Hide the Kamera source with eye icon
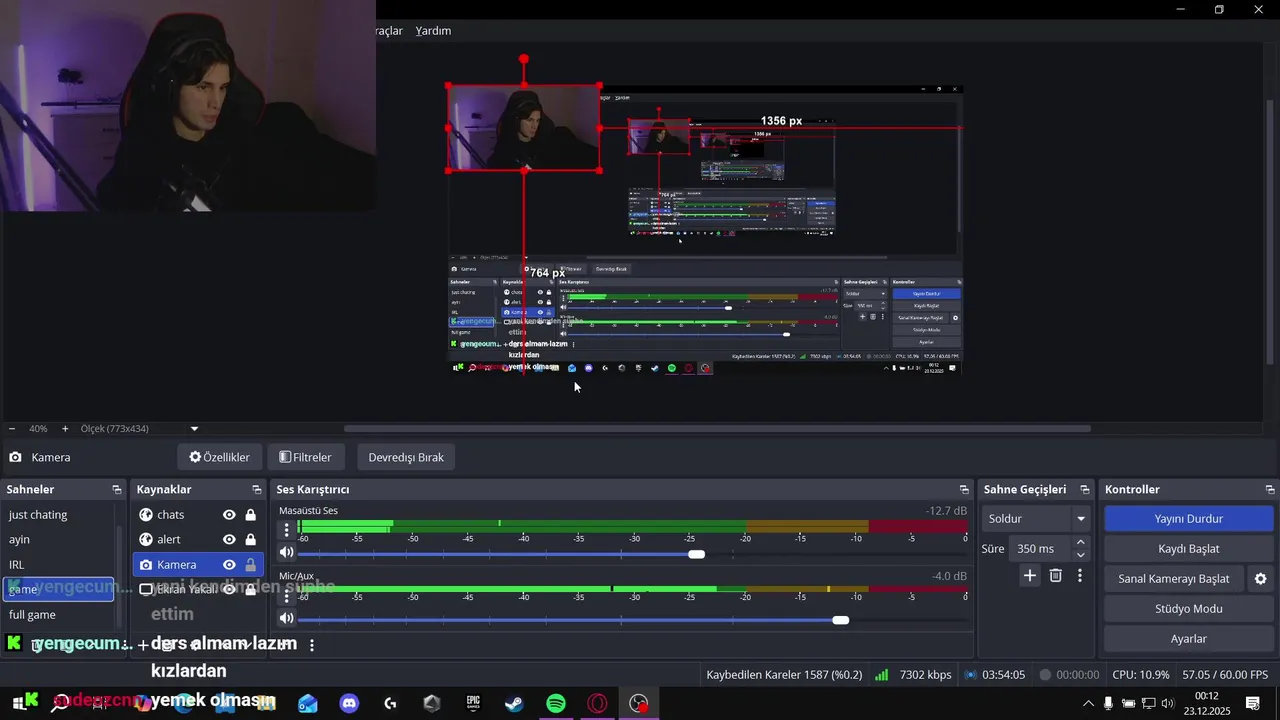This screenshot has width=1280, height=720. (229, 565)
